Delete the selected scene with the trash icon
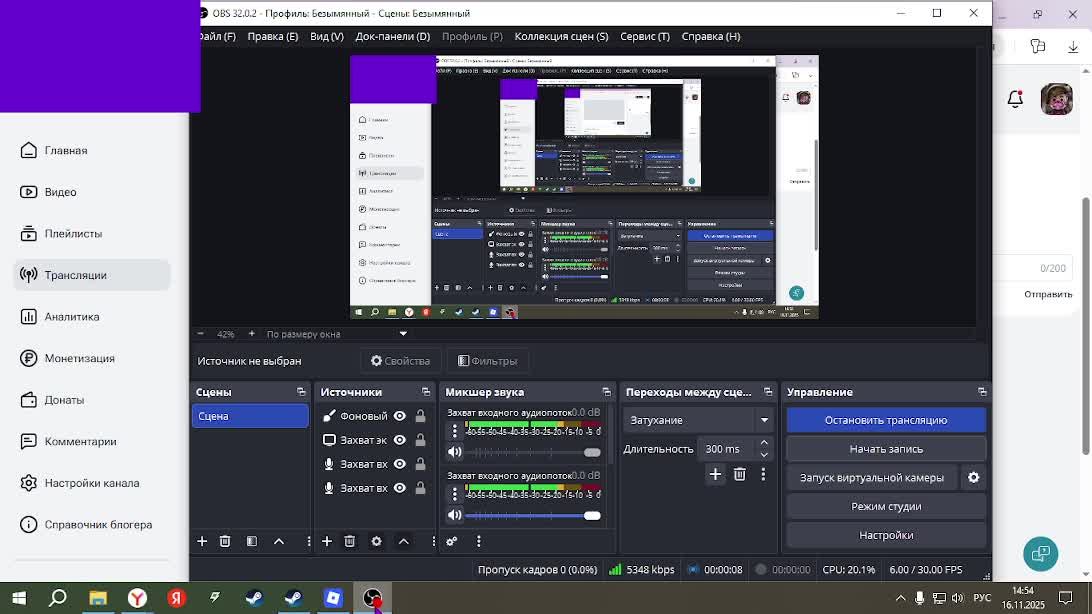1092x614 pixels. tap(225, 541)
